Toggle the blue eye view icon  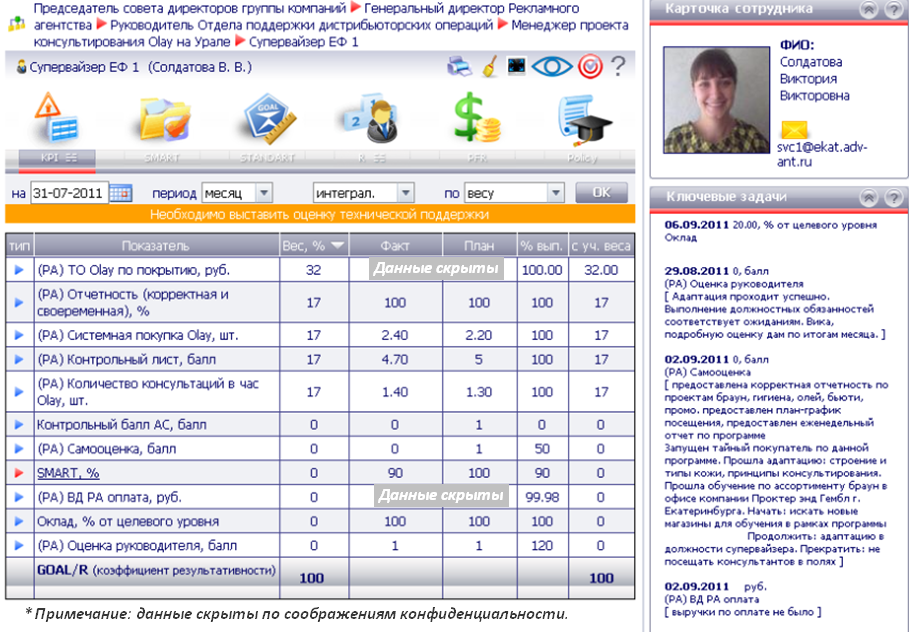pyautogui.click(x=552, y=66)
